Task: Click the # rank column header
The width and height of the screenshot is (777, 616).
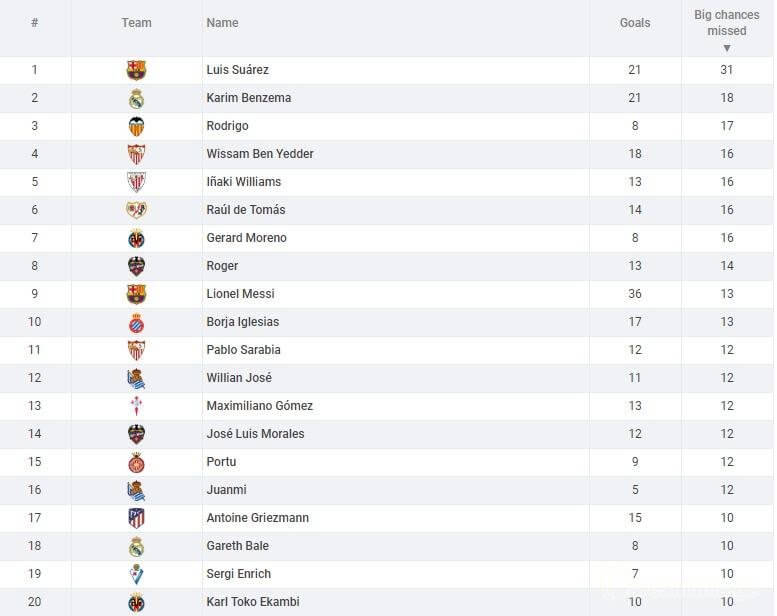Action: [x=34, y=23]
